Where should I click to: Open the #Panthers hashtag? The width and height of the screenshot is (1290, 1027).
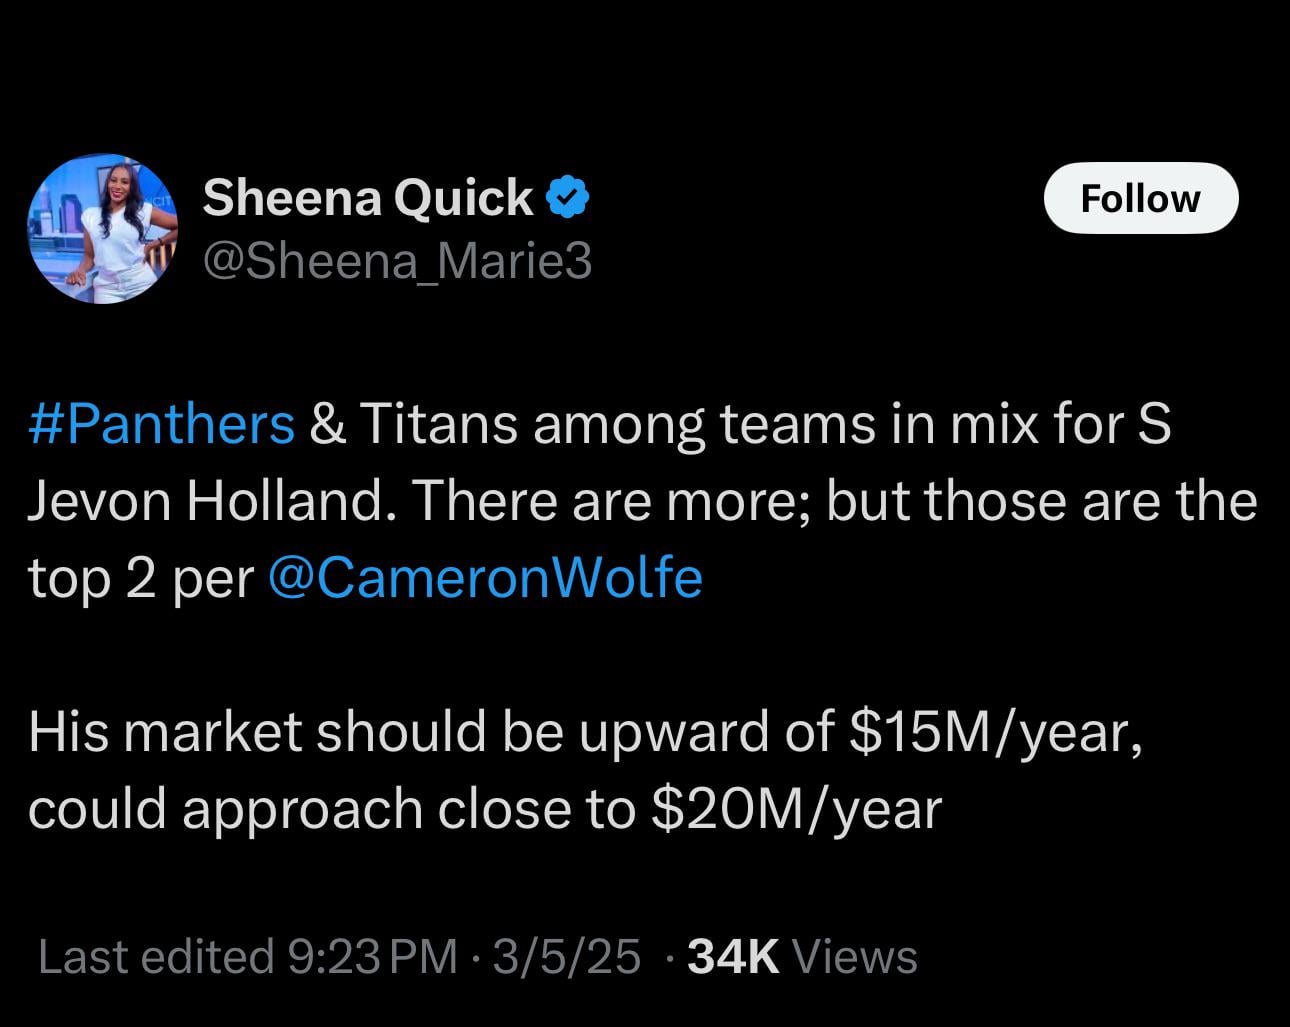coord(162,424)
